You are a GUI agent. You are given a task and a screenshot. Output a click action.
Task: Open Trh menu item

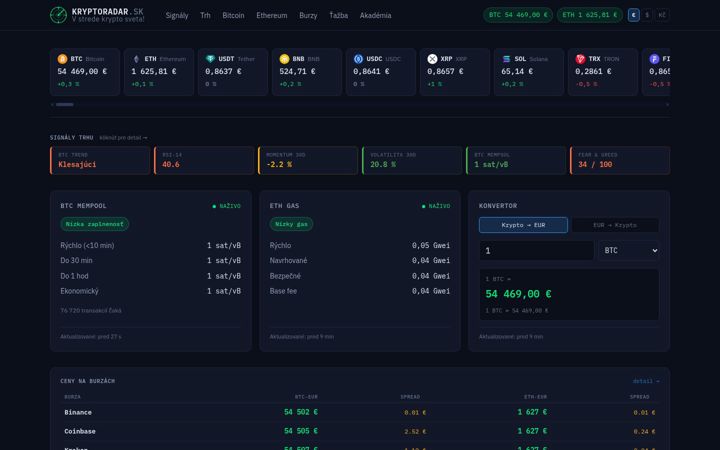pos(205,15)
